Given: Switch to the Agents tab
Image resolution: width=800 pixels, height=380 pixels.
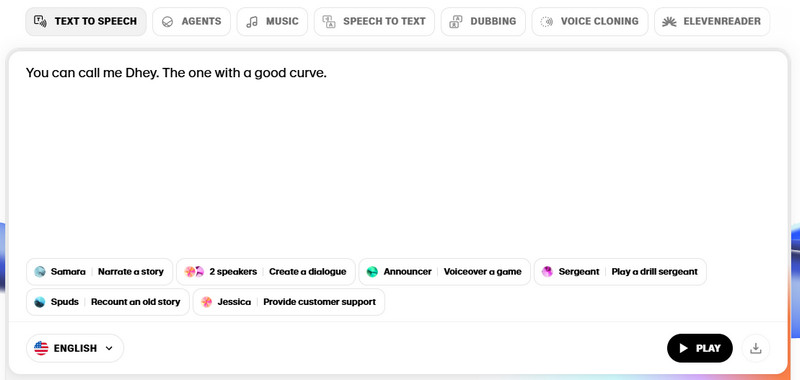Looking at the screenshot, I should tap(191, 21).
